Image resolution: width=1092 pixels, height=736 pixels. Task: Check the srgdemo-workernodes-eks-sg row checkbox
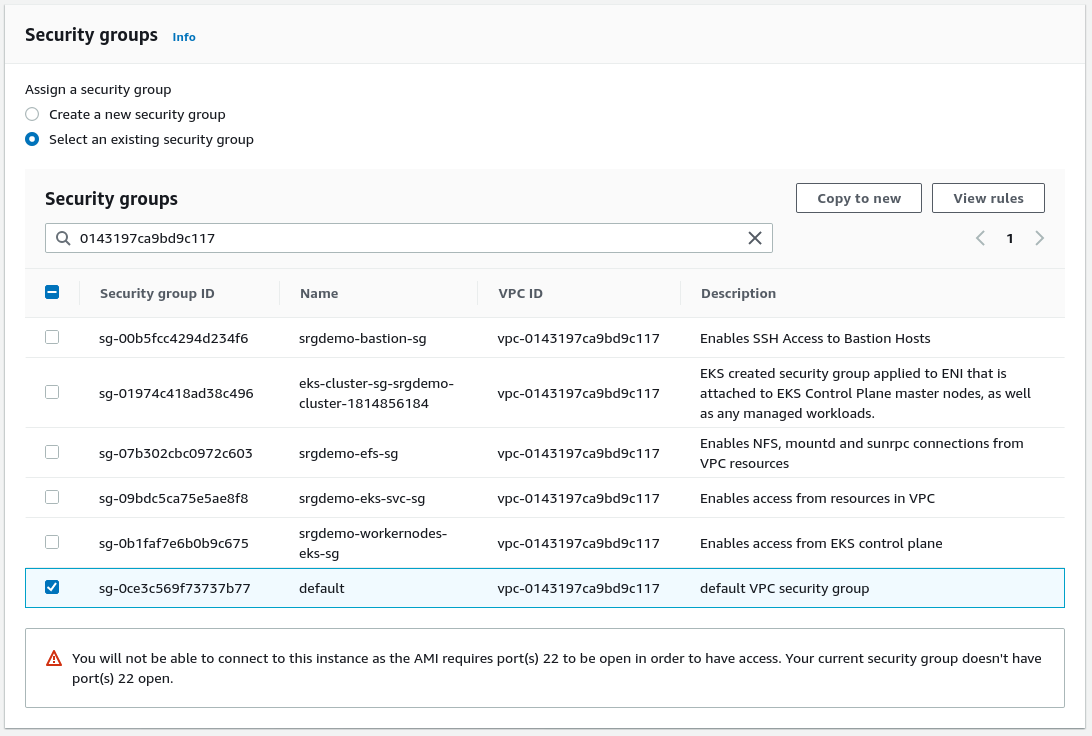[x=52, y=543]
